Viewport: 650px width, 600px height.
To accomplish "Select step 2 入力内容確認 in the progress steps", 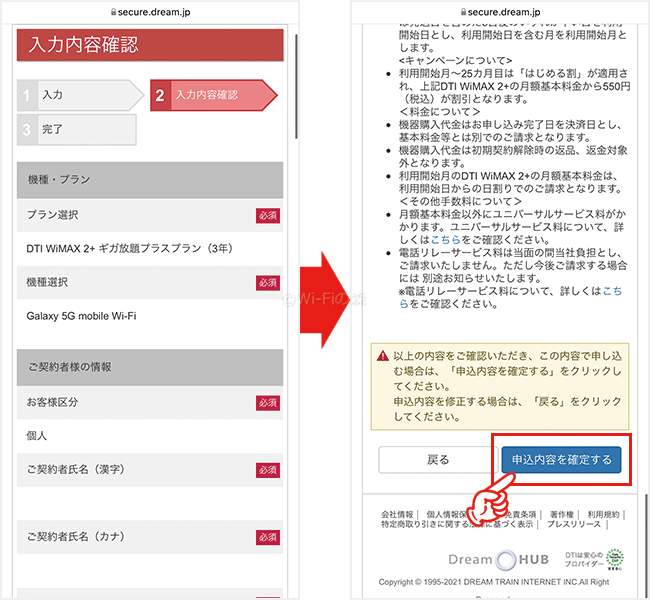I will pos(213,95).
